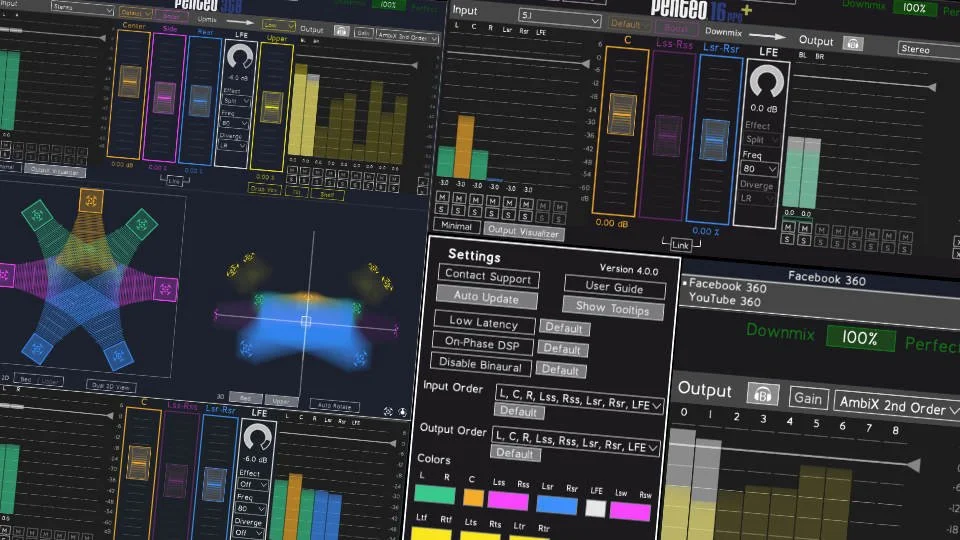Click the upper-right green speaker icon in 2D visualizer
Screen dimensions: 960x540
point(141,224)
